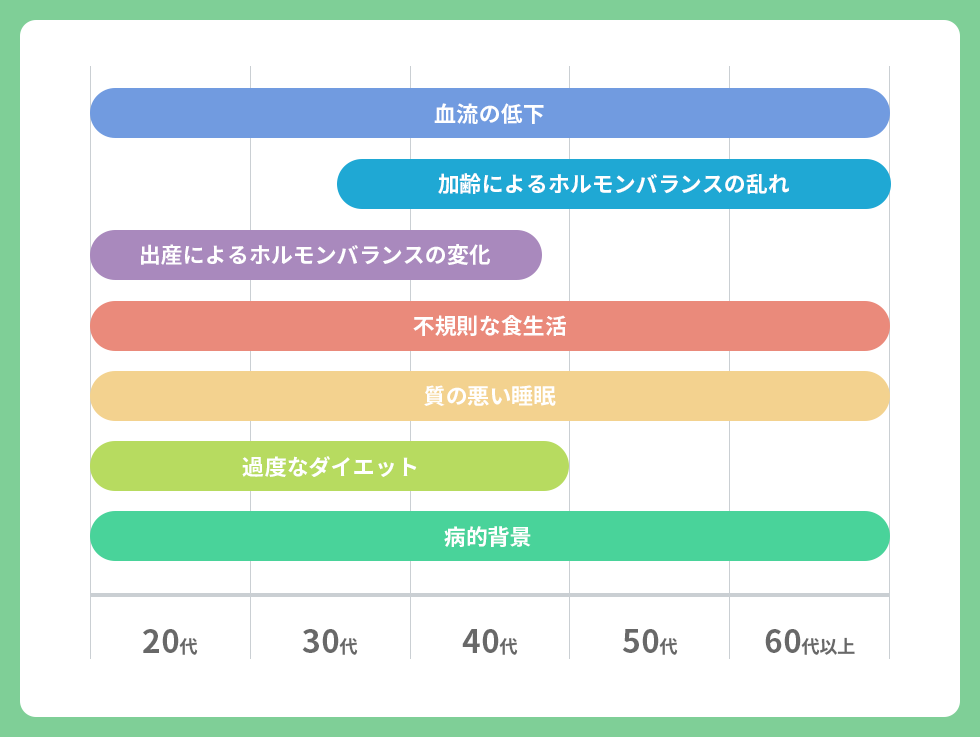This screenshot has height=737, width=980.
Task: Click the 20代 axis label
Action: coord(170,642)
